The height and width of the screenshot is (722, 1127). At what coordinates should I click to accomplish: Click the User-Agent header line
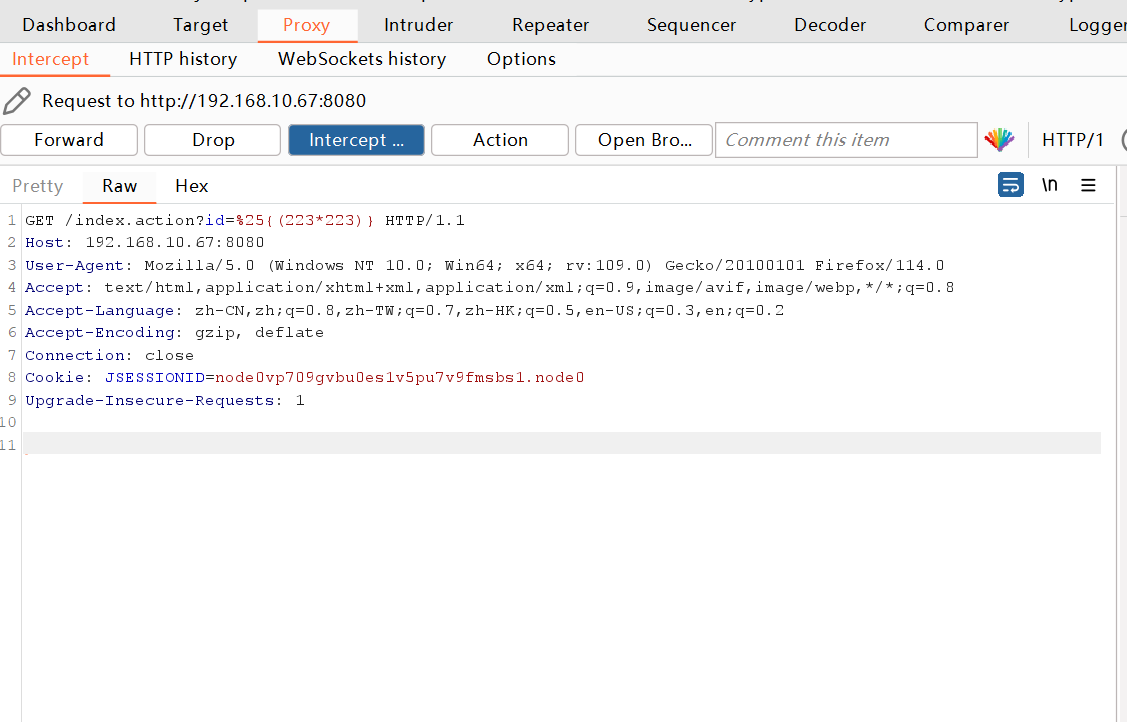pyautogui.click(x=484, y=265)
